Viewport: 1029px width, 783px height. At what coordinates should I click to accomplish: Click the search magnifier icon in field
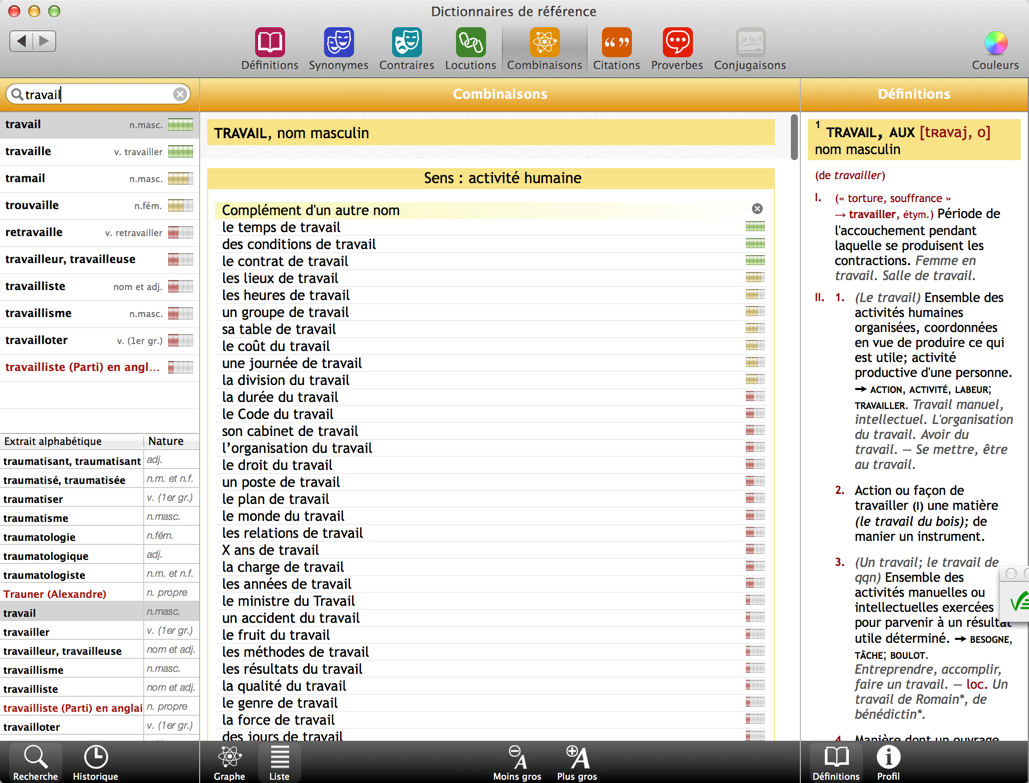pyautogui.click(x=17, y=95)
